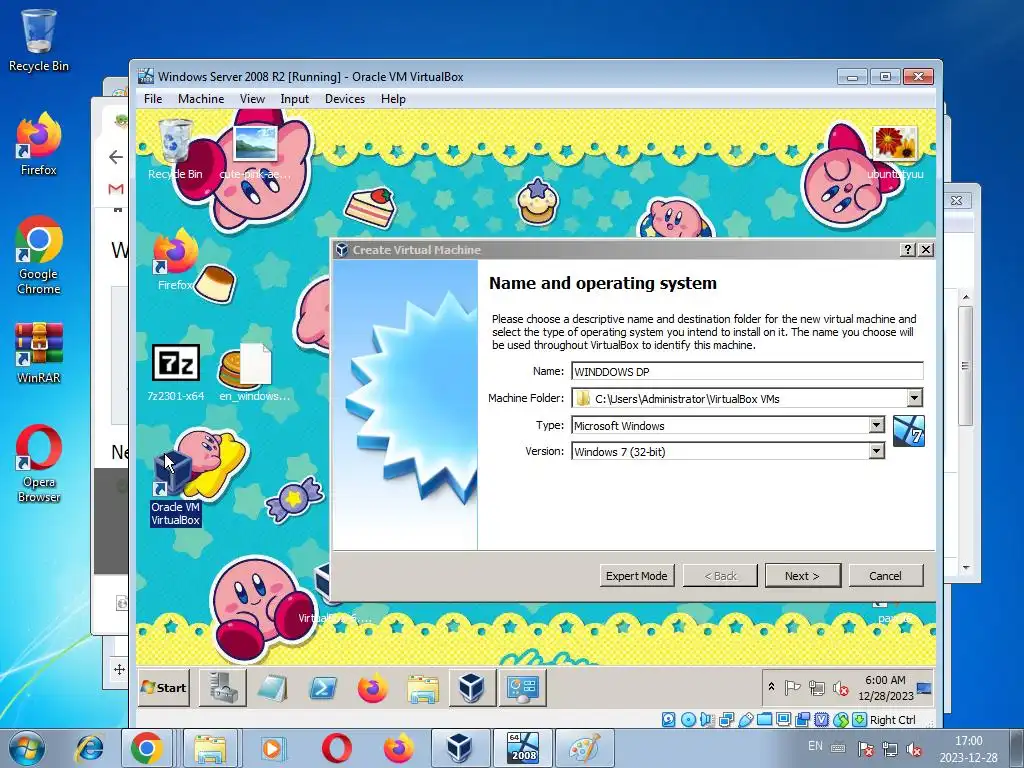Select the cute-pink image file on guest desktop

[255, 152]
